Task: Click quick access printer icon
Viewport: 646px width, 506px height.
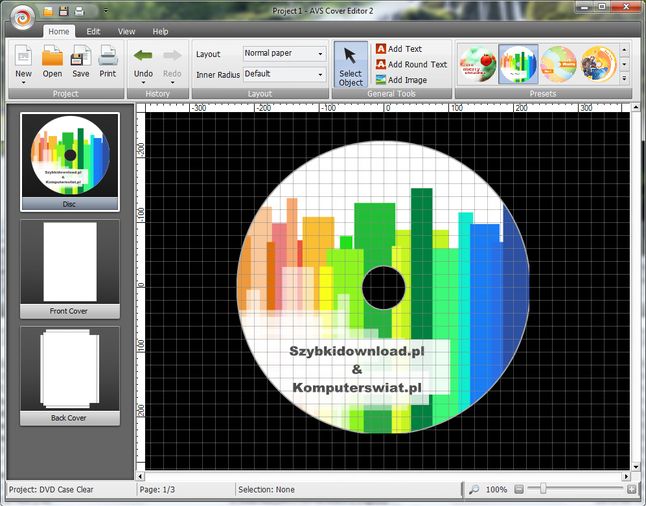Action: pyautogui.click(x=79, y=11)
